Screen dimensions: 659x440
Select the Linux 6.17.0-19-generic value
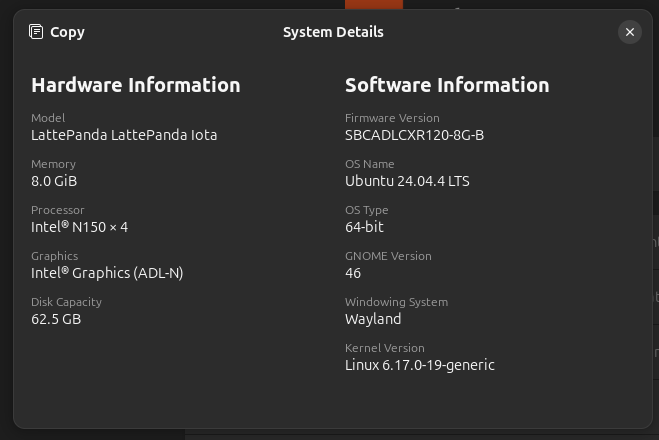[x=420, y=365]
